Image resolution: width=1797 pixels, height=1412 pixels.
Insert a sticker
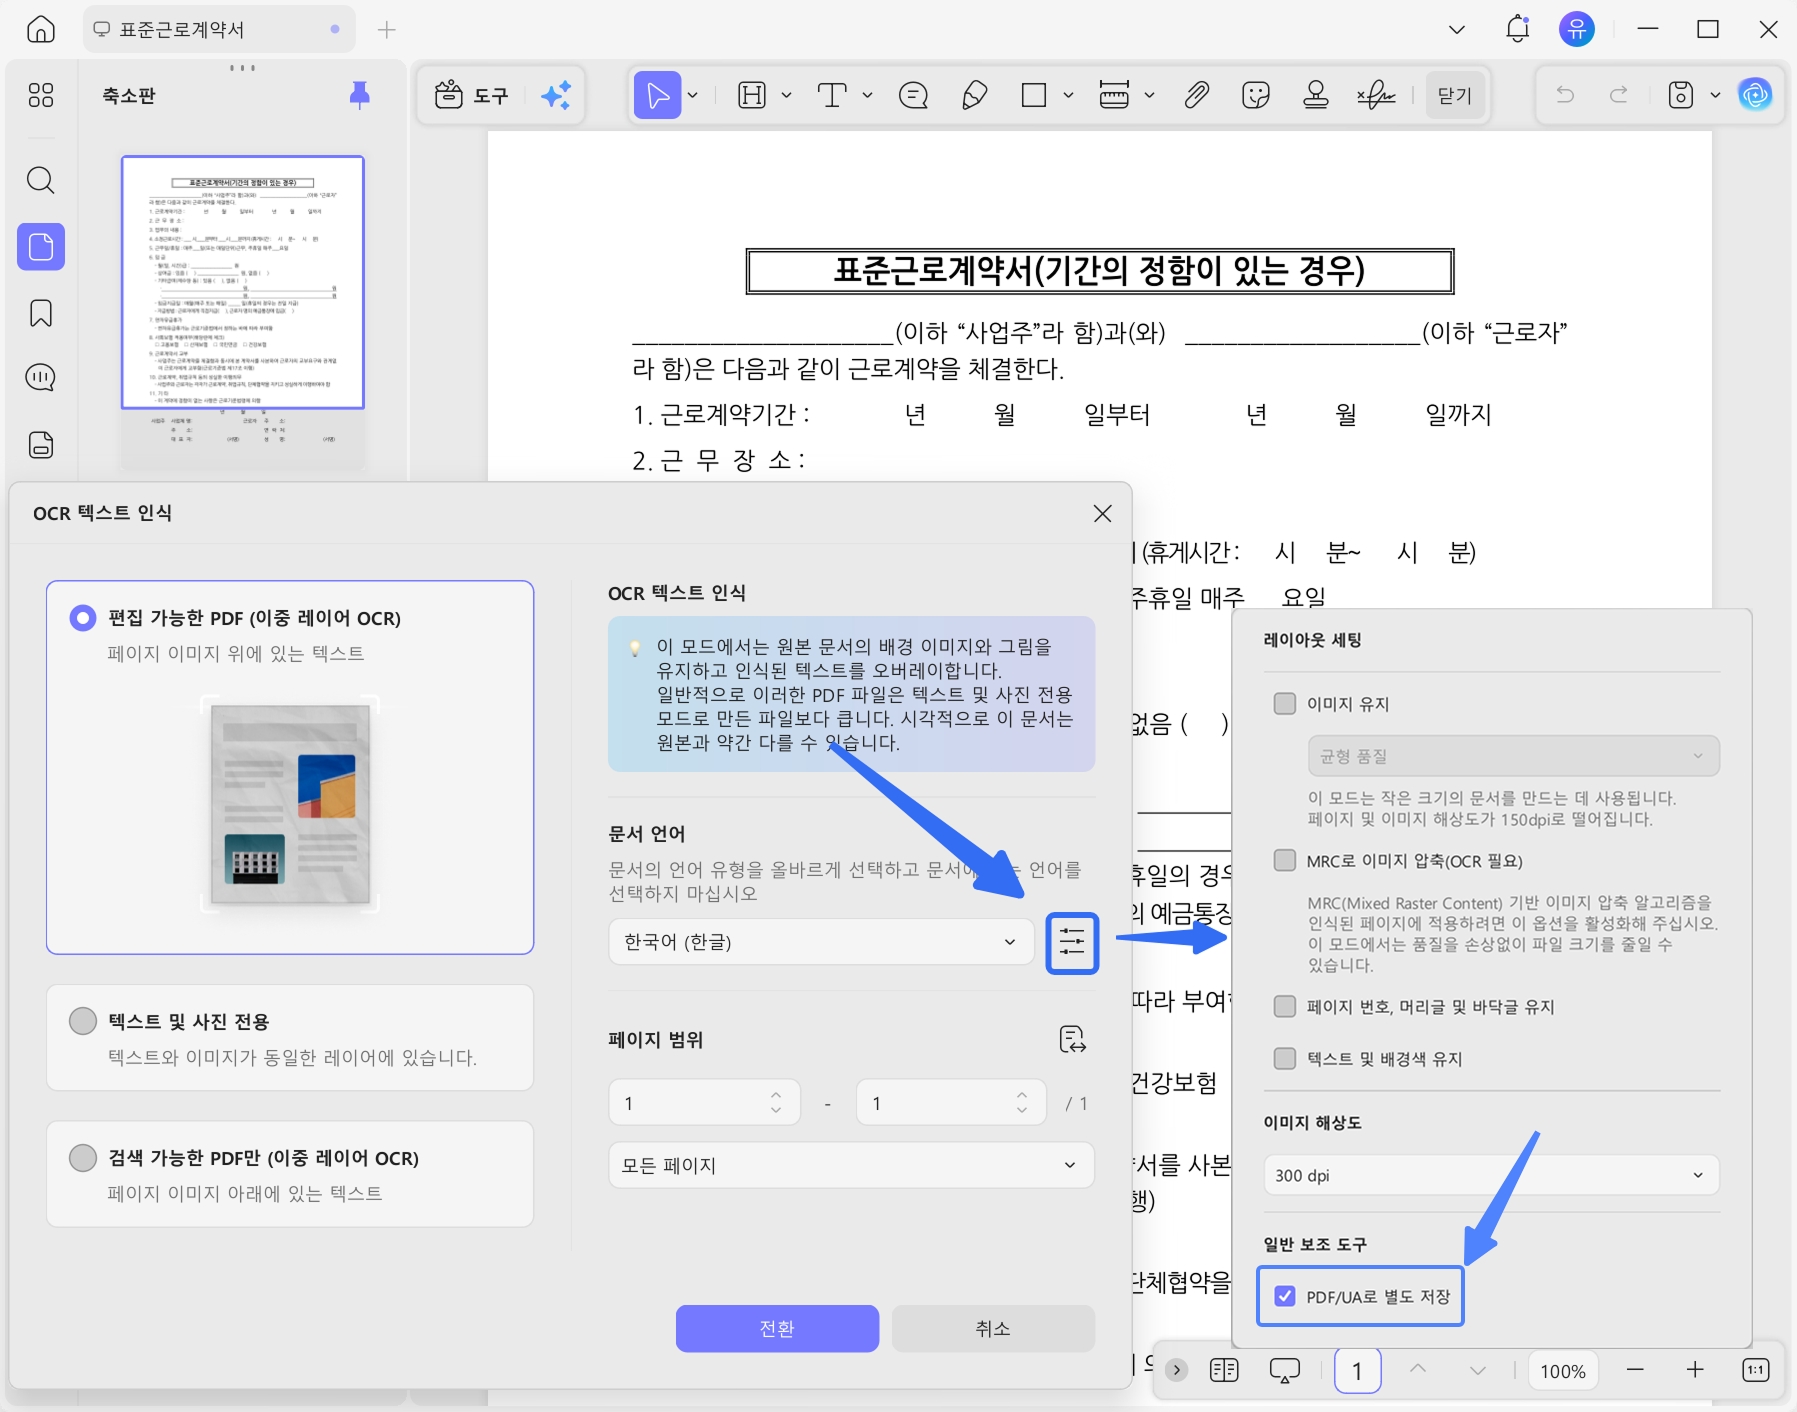tap(1255, 95)
